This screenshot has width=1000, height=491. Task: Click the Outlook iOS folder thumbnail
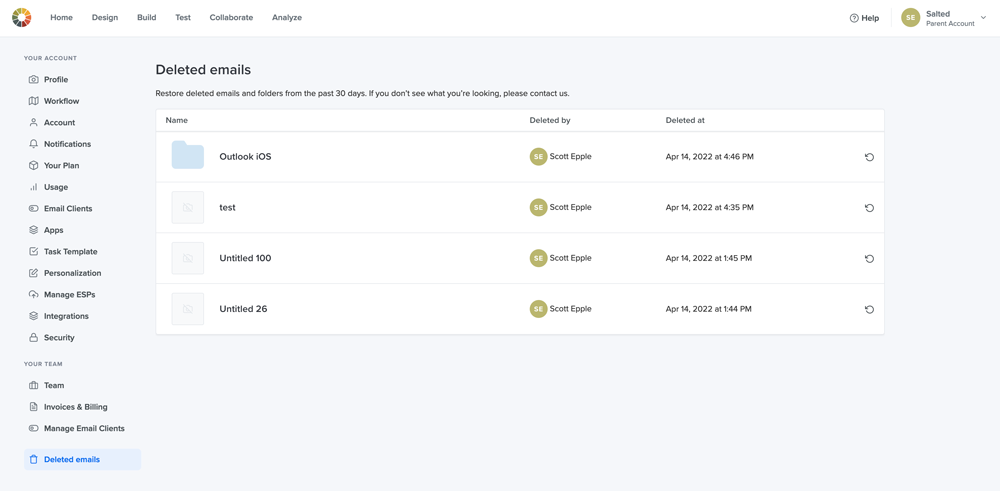[x=188, y=156]
